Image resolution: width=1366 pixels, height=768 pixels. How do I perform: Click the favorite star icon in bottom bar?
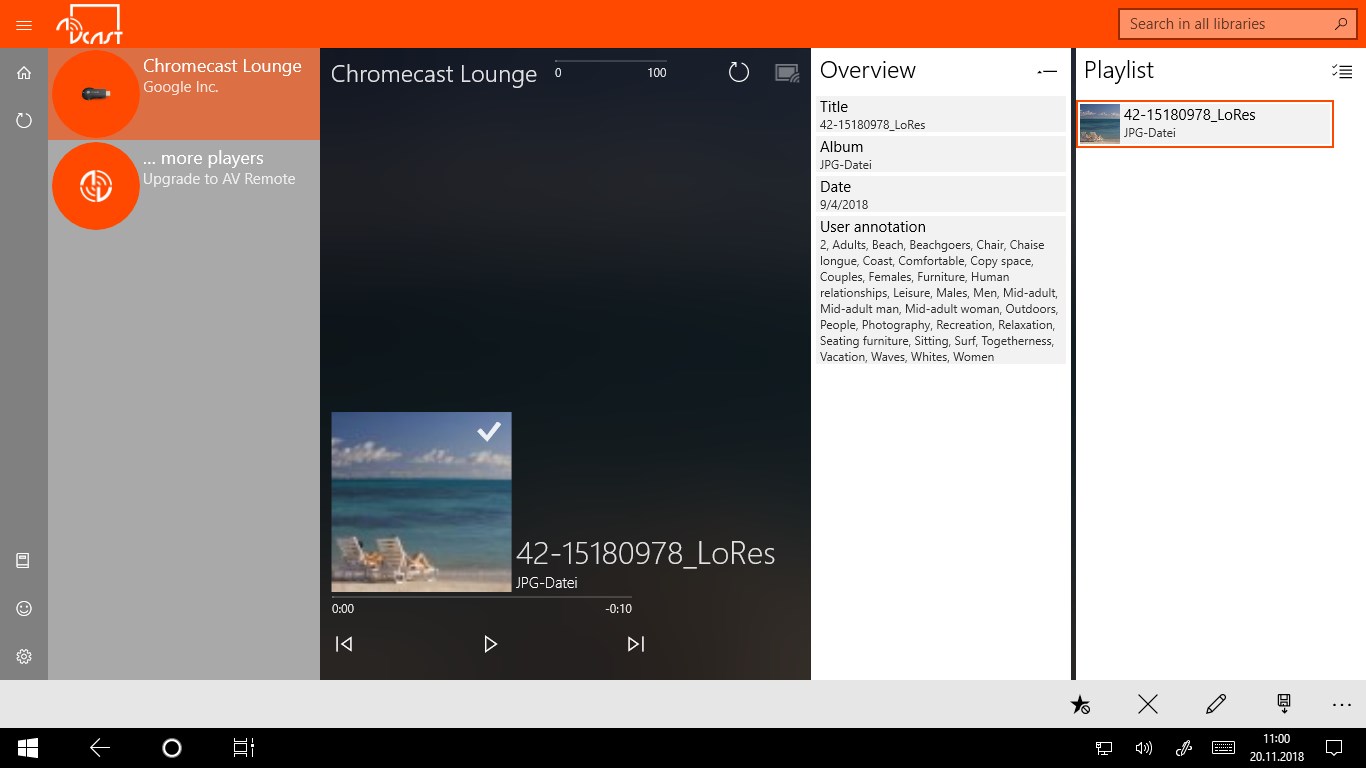(x=1080, y=704)
